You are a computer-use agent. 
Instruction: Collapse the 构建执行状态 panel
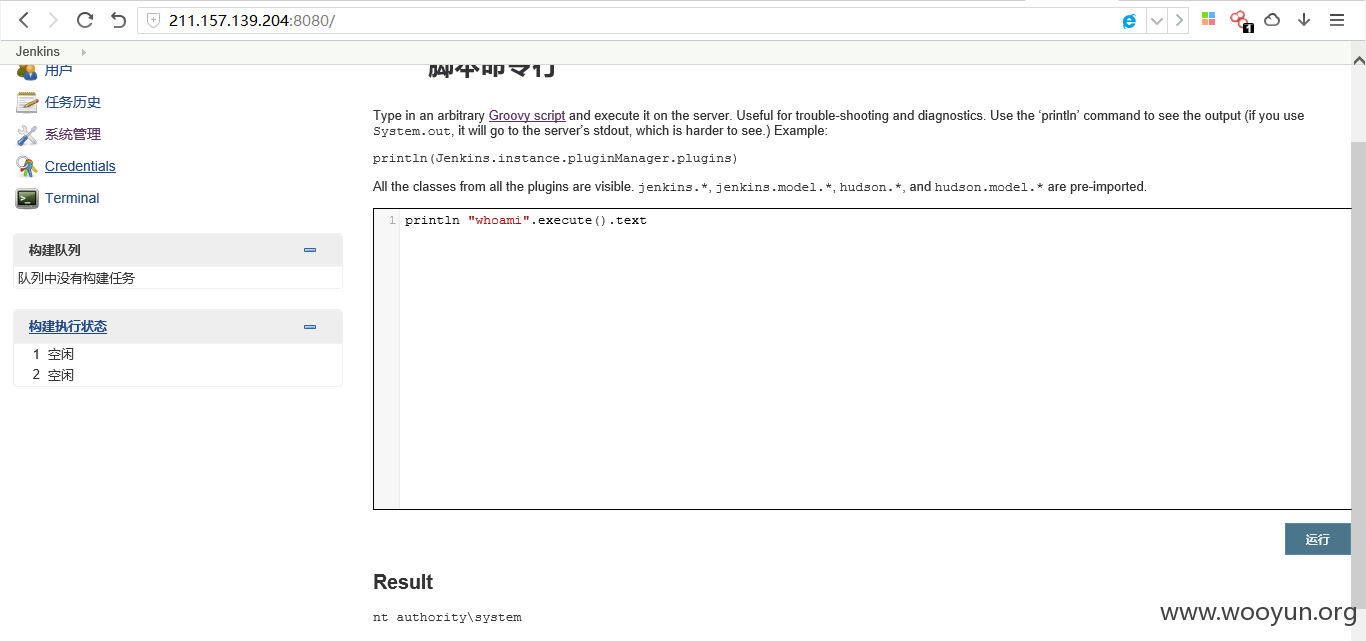coord(310,326)
